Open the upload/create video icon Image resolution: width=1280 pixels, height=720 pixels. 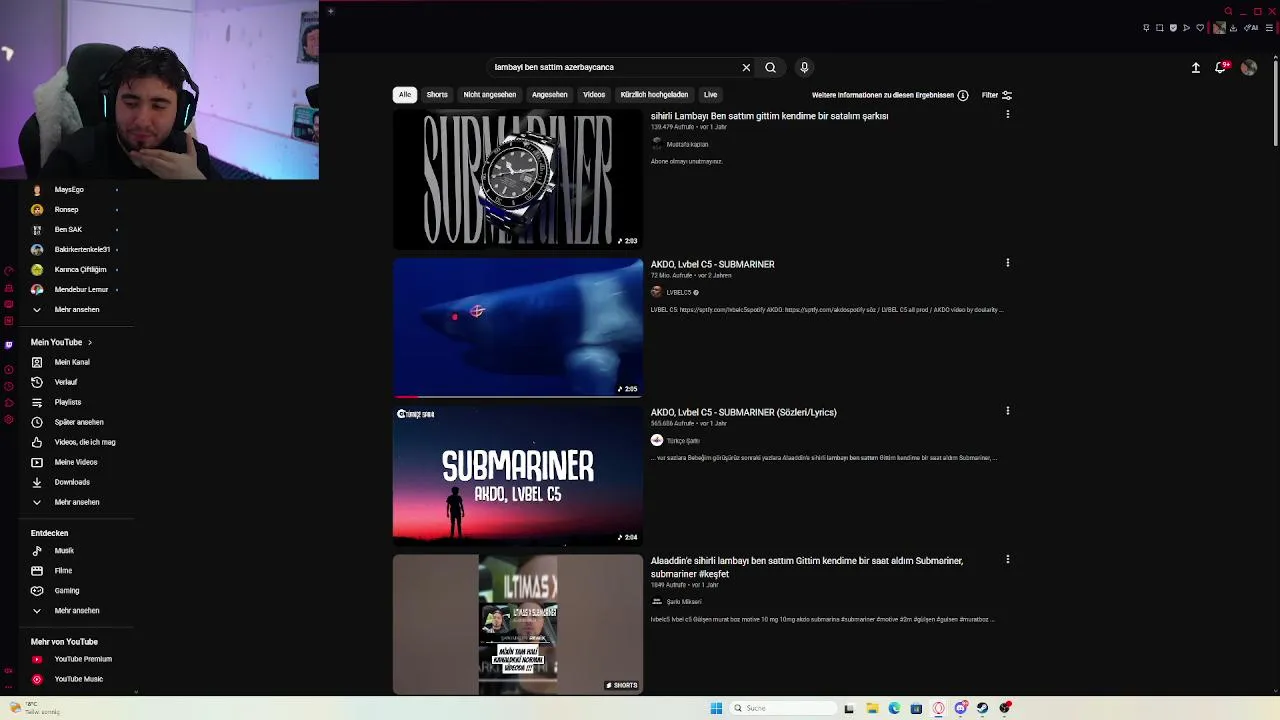(x=1196, y=67)
